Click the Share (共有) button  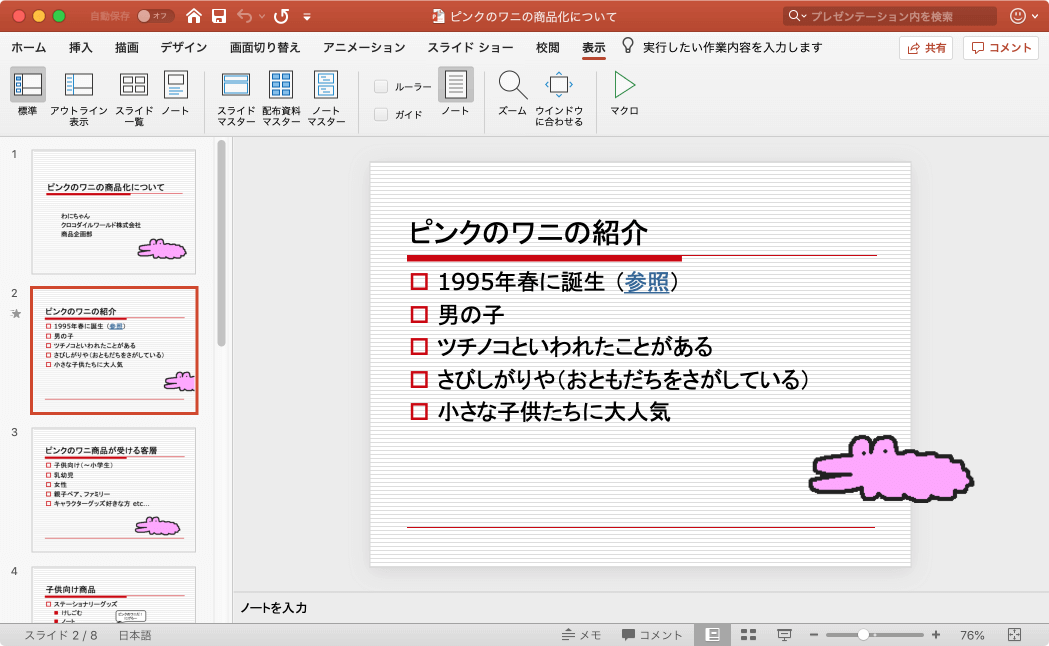click(x=926, y=47)
